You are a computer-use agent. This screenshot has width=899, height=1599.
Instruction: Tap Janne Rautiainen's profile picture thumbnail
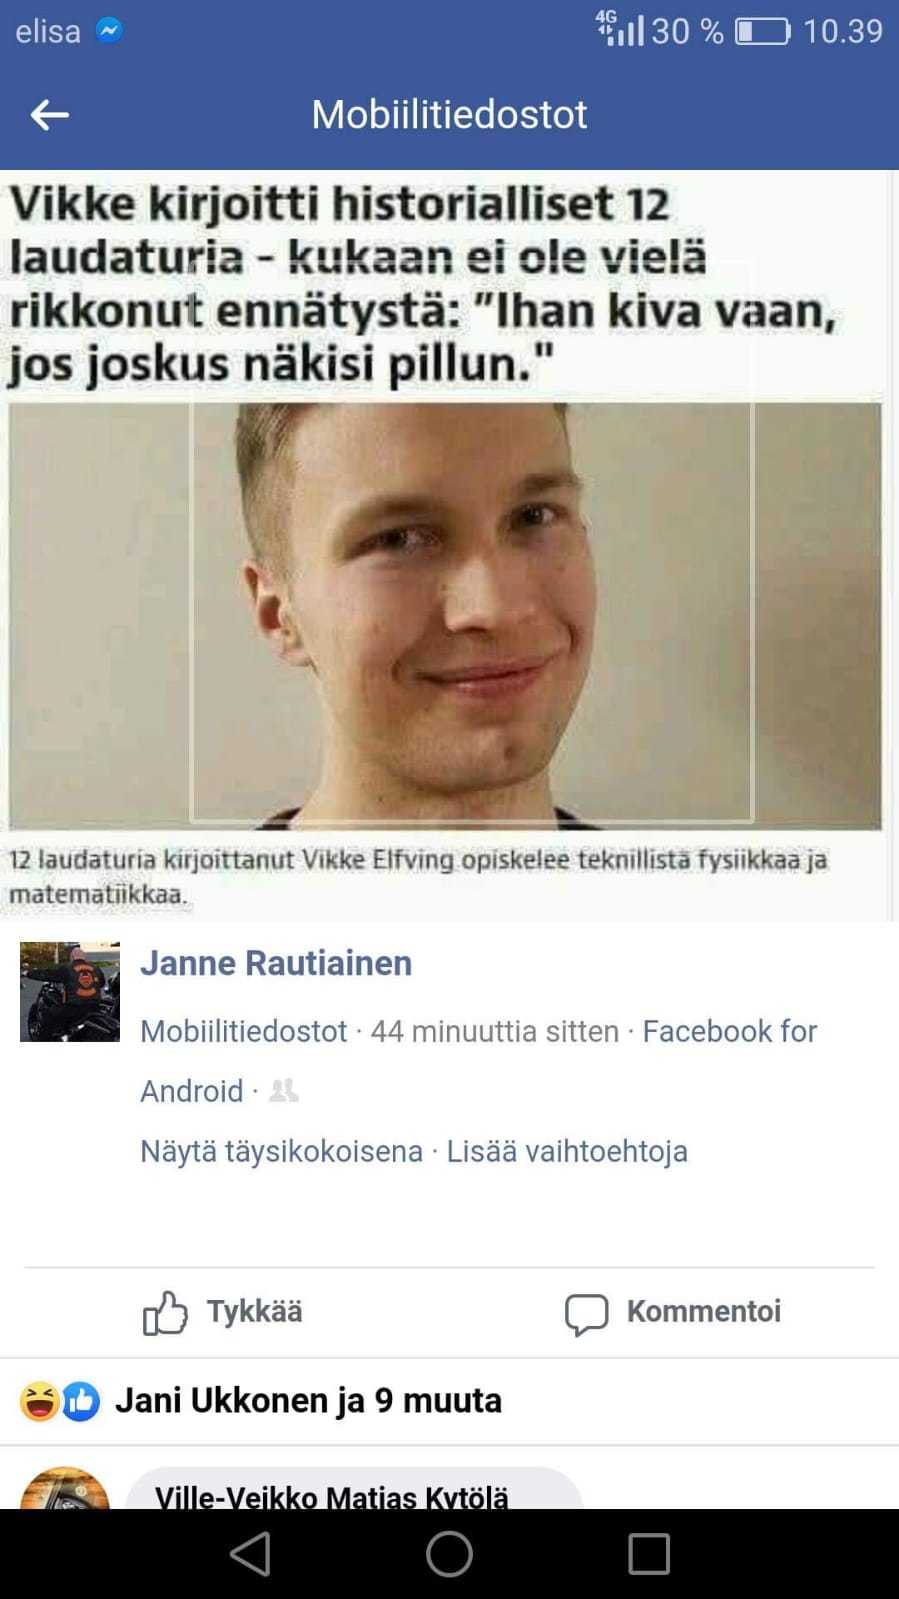[70, 992]
